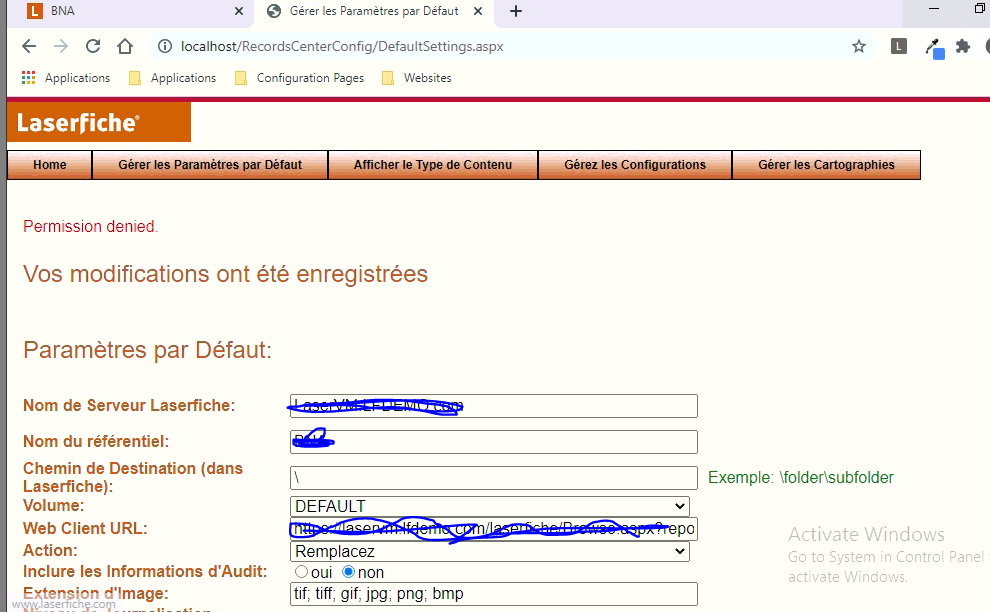Image resolution: width=990 pixels, height=612 pixels.
Task: Click the Permission denied message text
Action: (90, 226)
